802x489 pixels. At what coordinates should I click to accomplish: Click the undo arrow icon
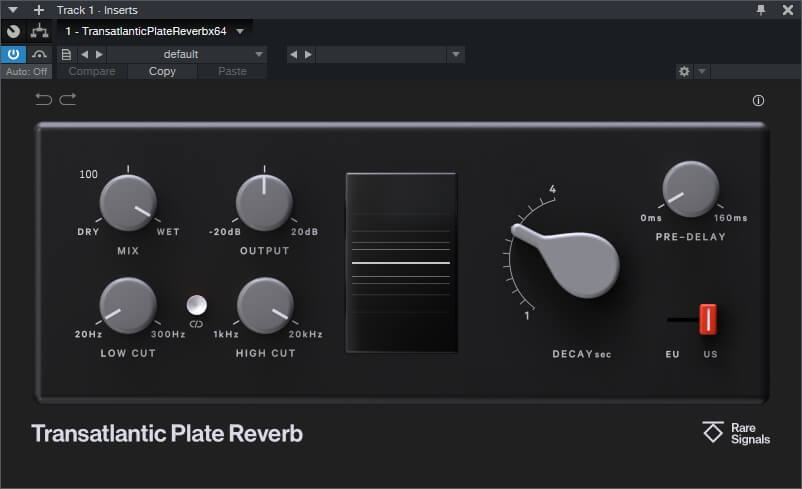coord(43,99)
